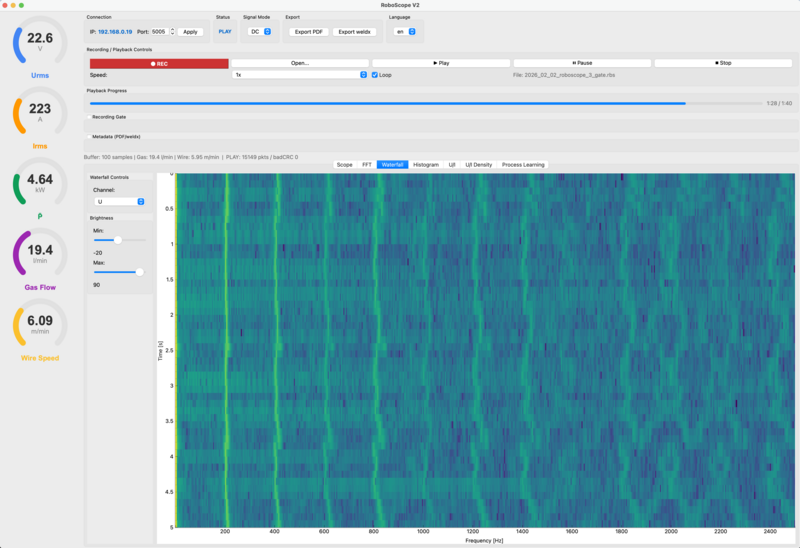
Task: Click the Export welds button
Action: click(x=354, y=32)
